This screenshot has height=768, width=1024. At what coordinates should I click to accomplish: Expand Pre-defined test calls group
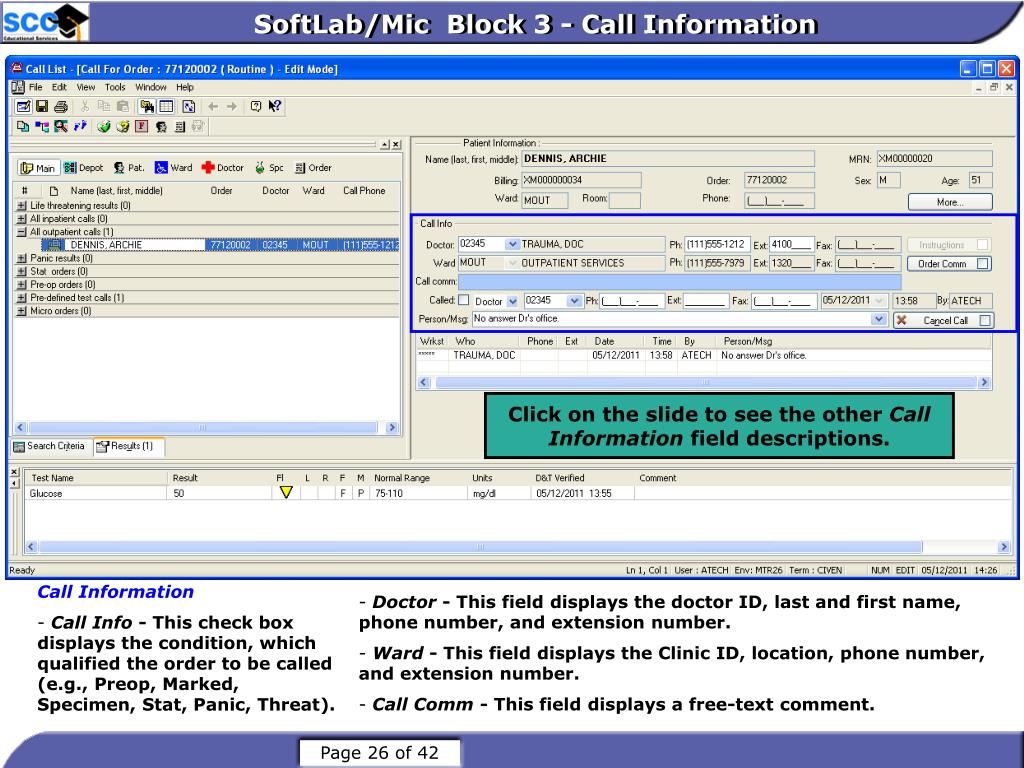(x=22, y=298)
